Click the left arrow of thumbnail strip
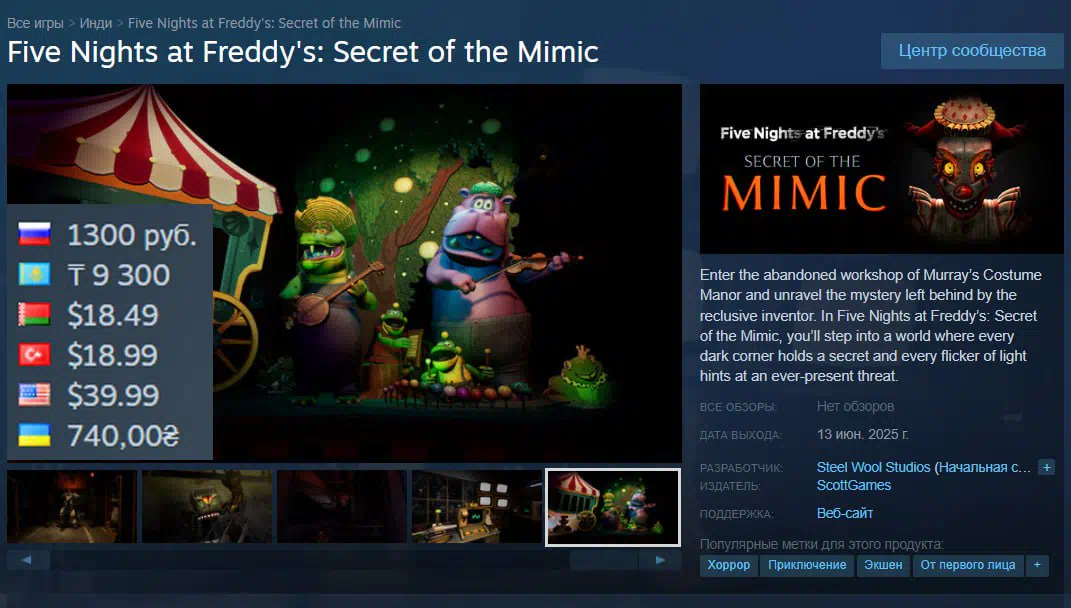This screenshot has height=608, width=1071. [x=28, y=560]
